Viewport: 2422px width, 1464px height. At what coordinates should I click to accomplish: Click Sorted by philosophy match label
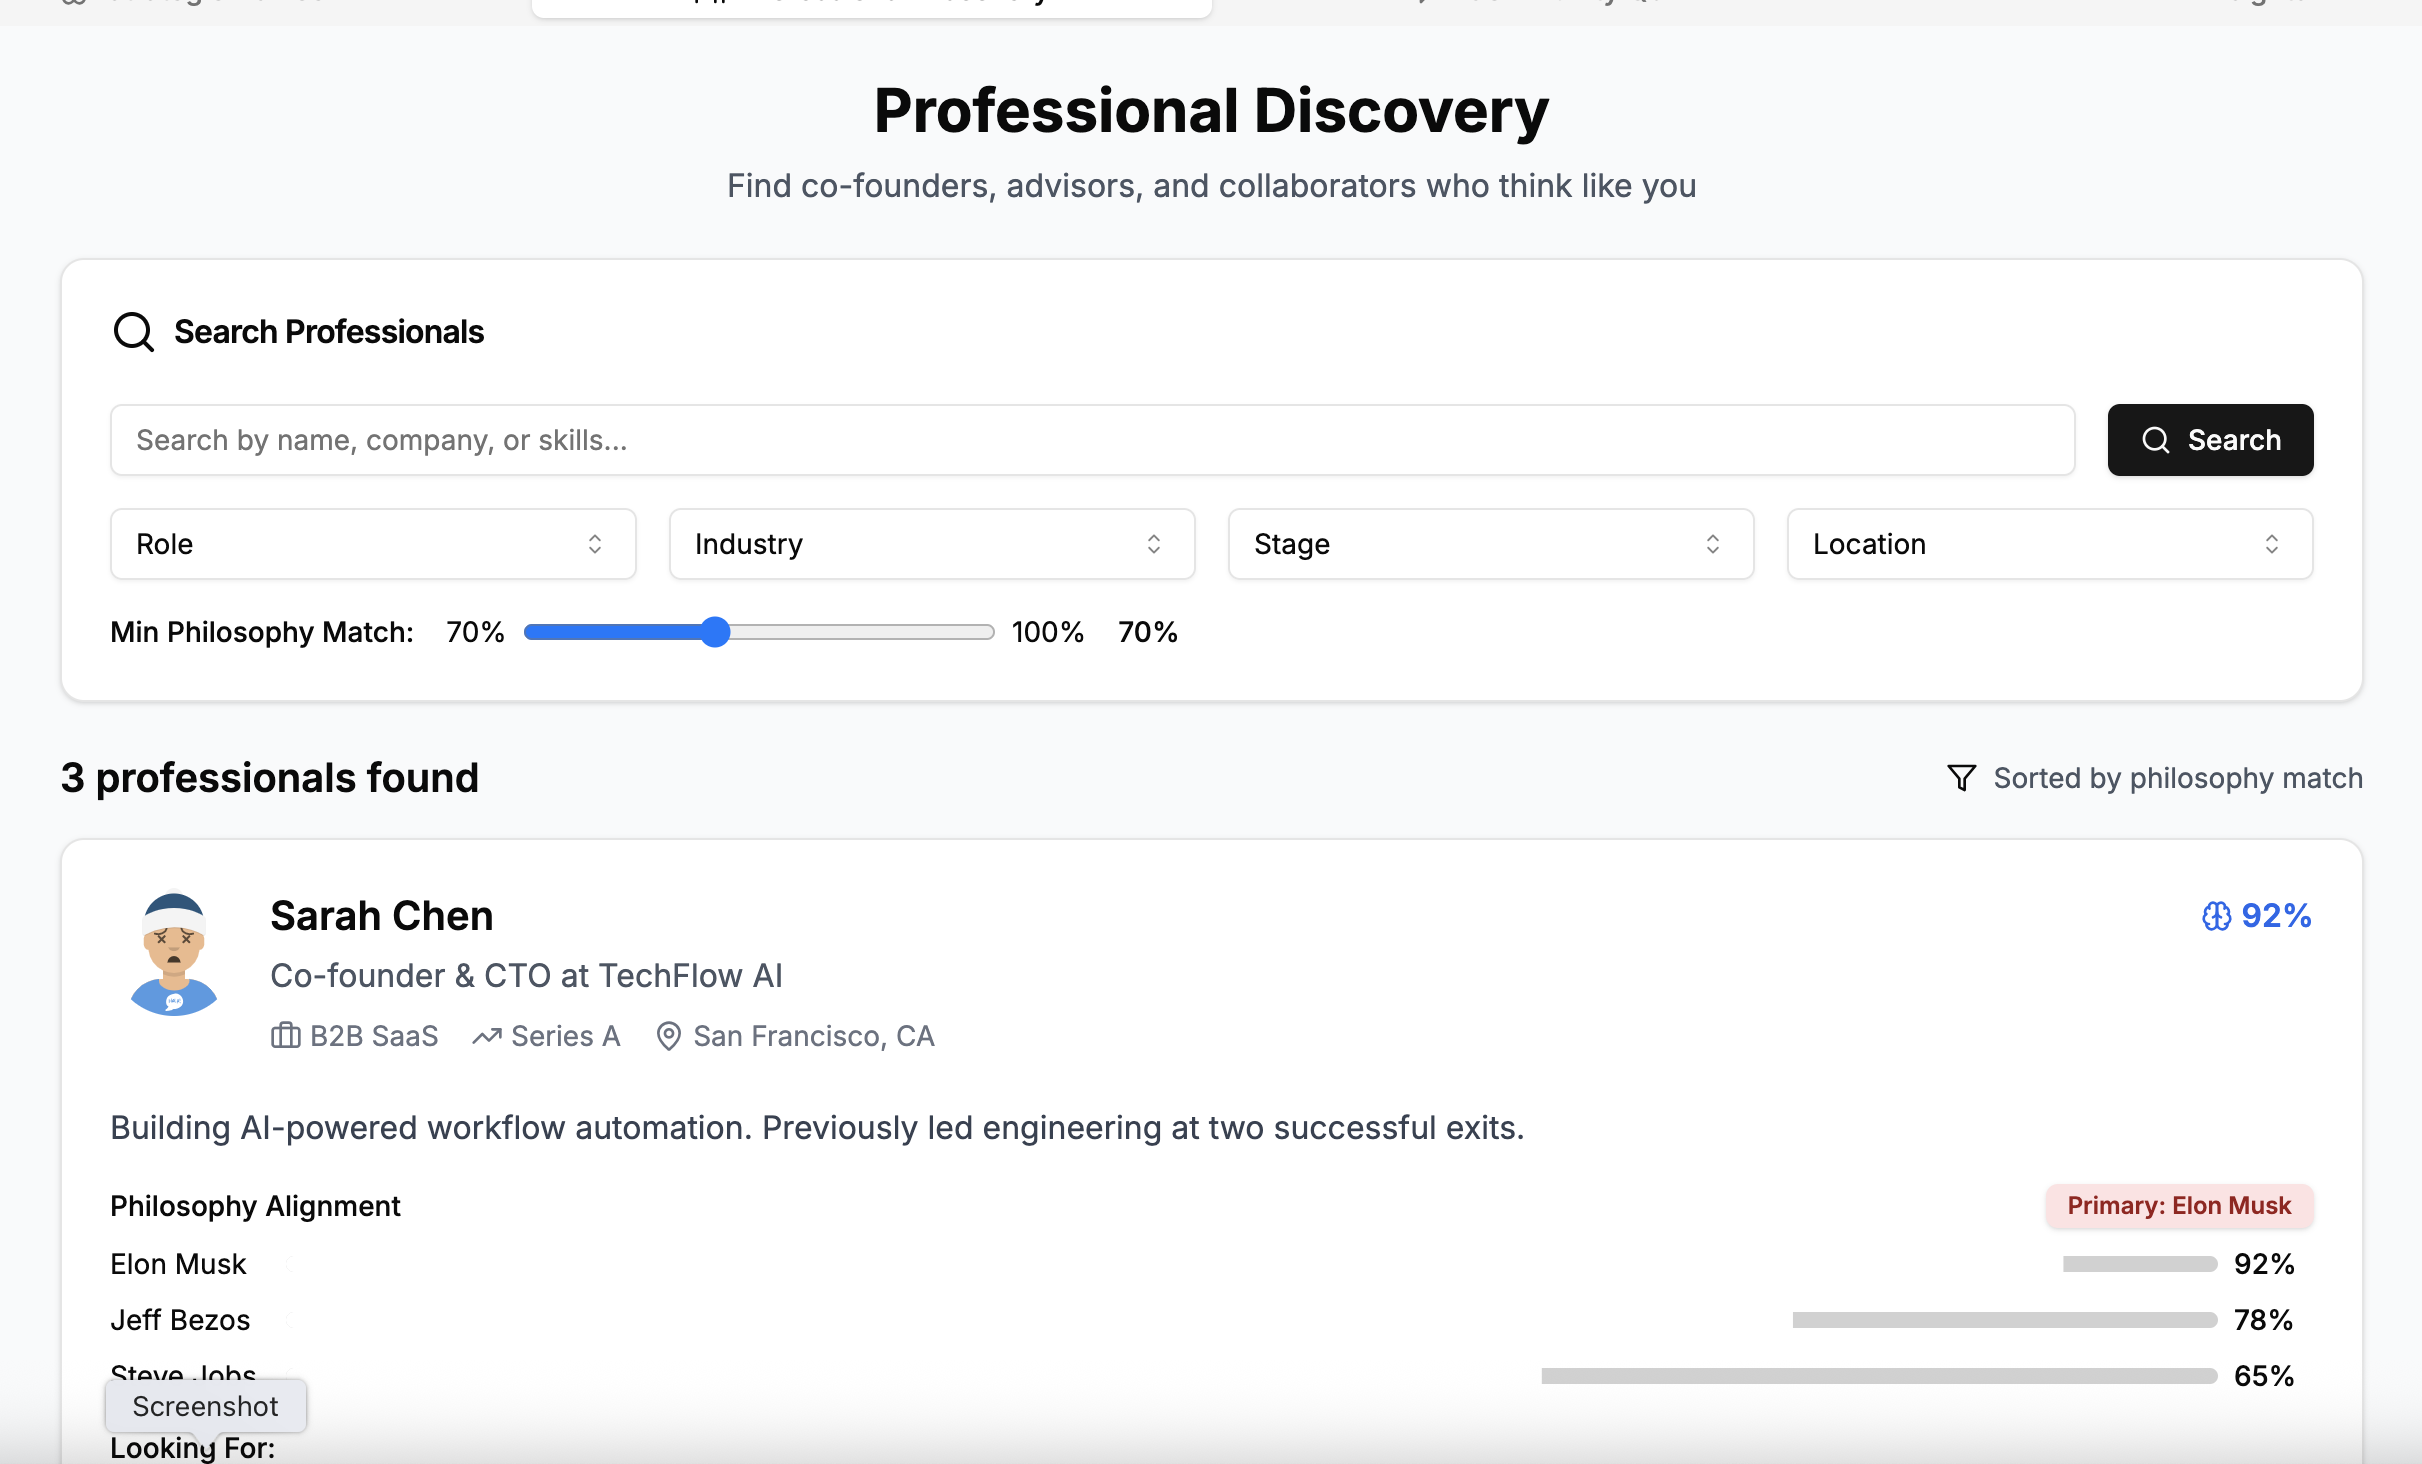tap(2177, 778)
